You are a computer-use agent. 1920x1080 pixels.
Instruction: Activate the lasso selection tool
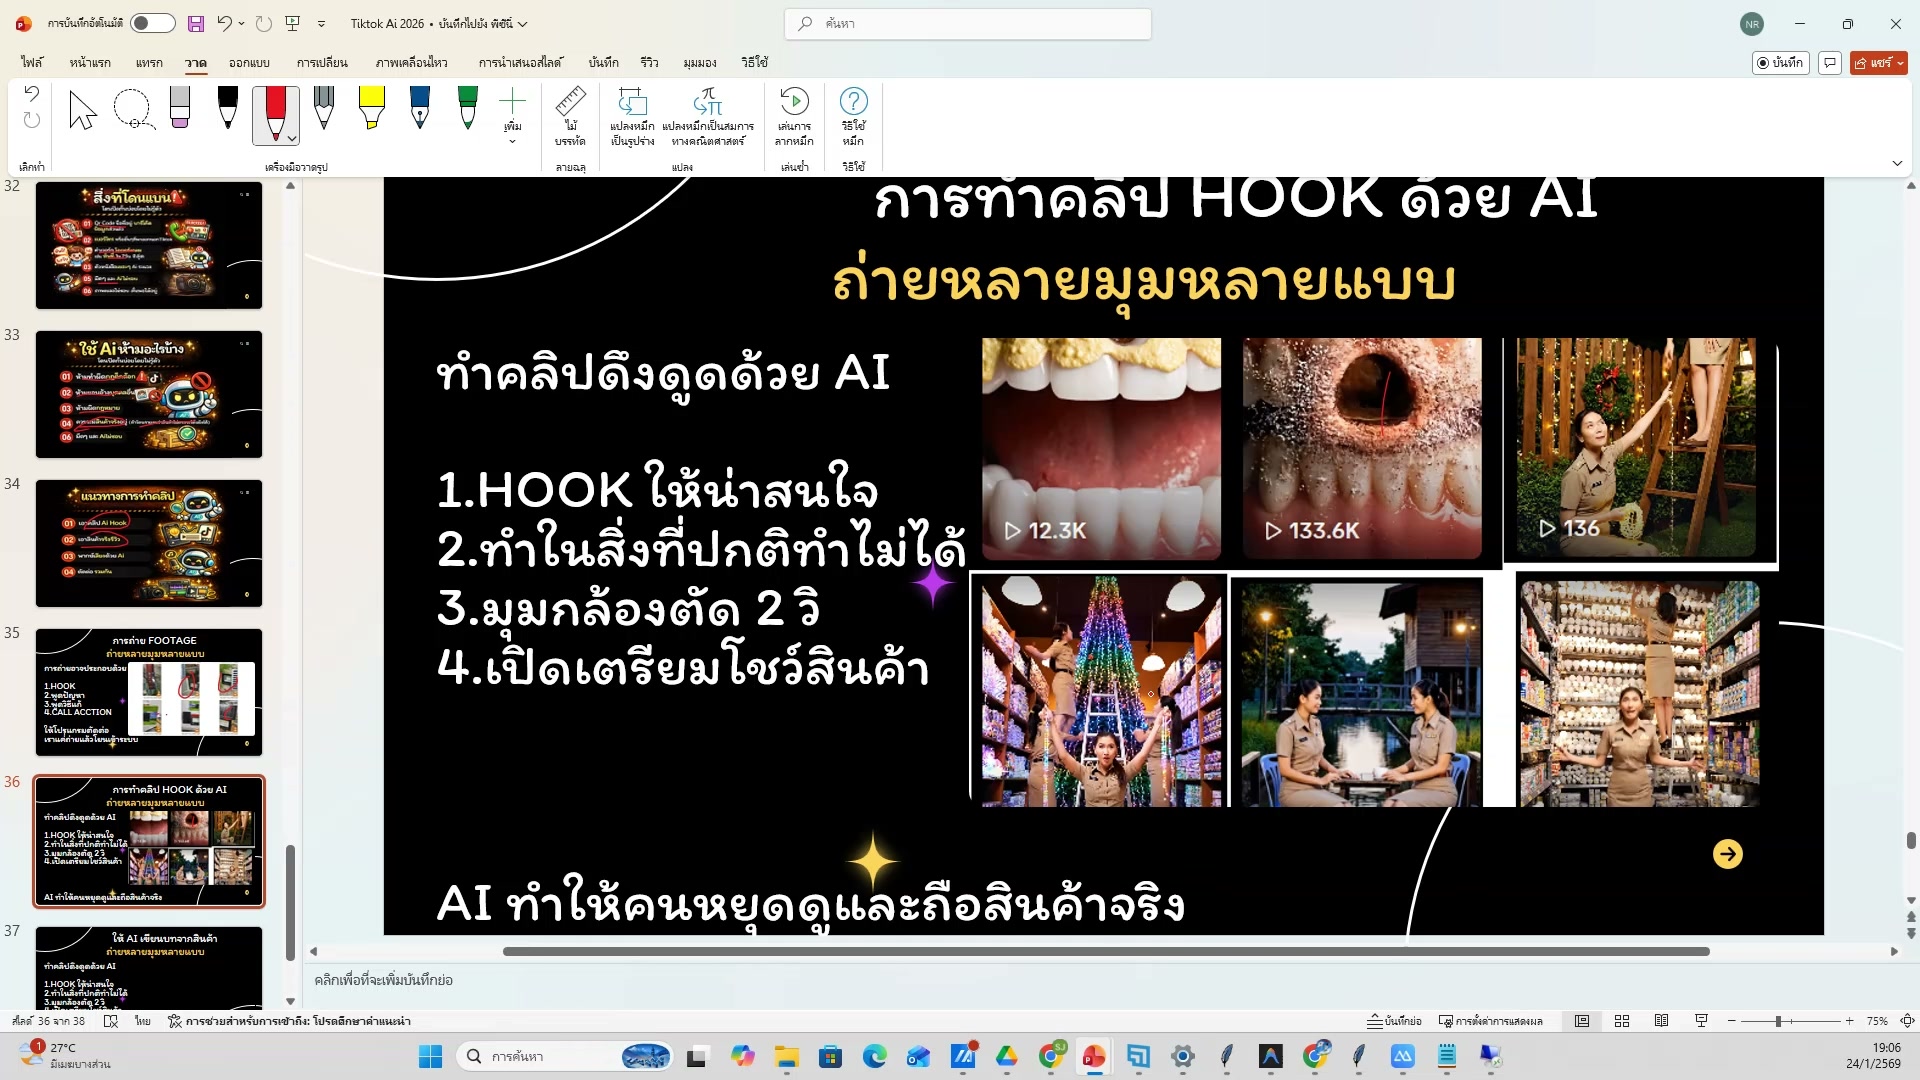(135, 110)
